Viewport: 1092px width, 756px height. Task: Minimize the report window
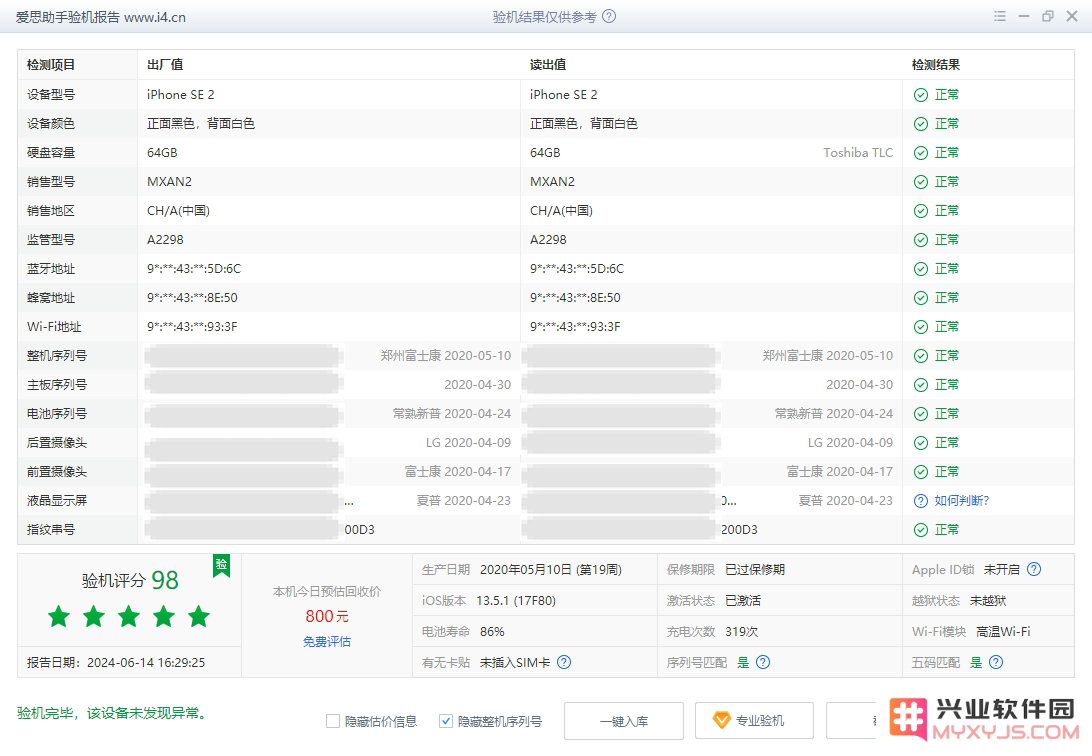pyautogui.click(x=1024, y=16)
